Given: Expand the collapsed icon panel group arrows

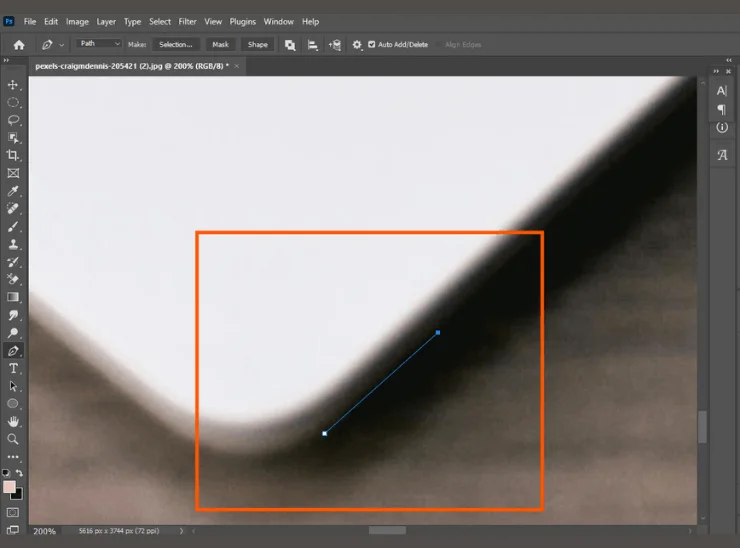Looking at the screenshot, I should pyautogui.click(x=716, y=71).
